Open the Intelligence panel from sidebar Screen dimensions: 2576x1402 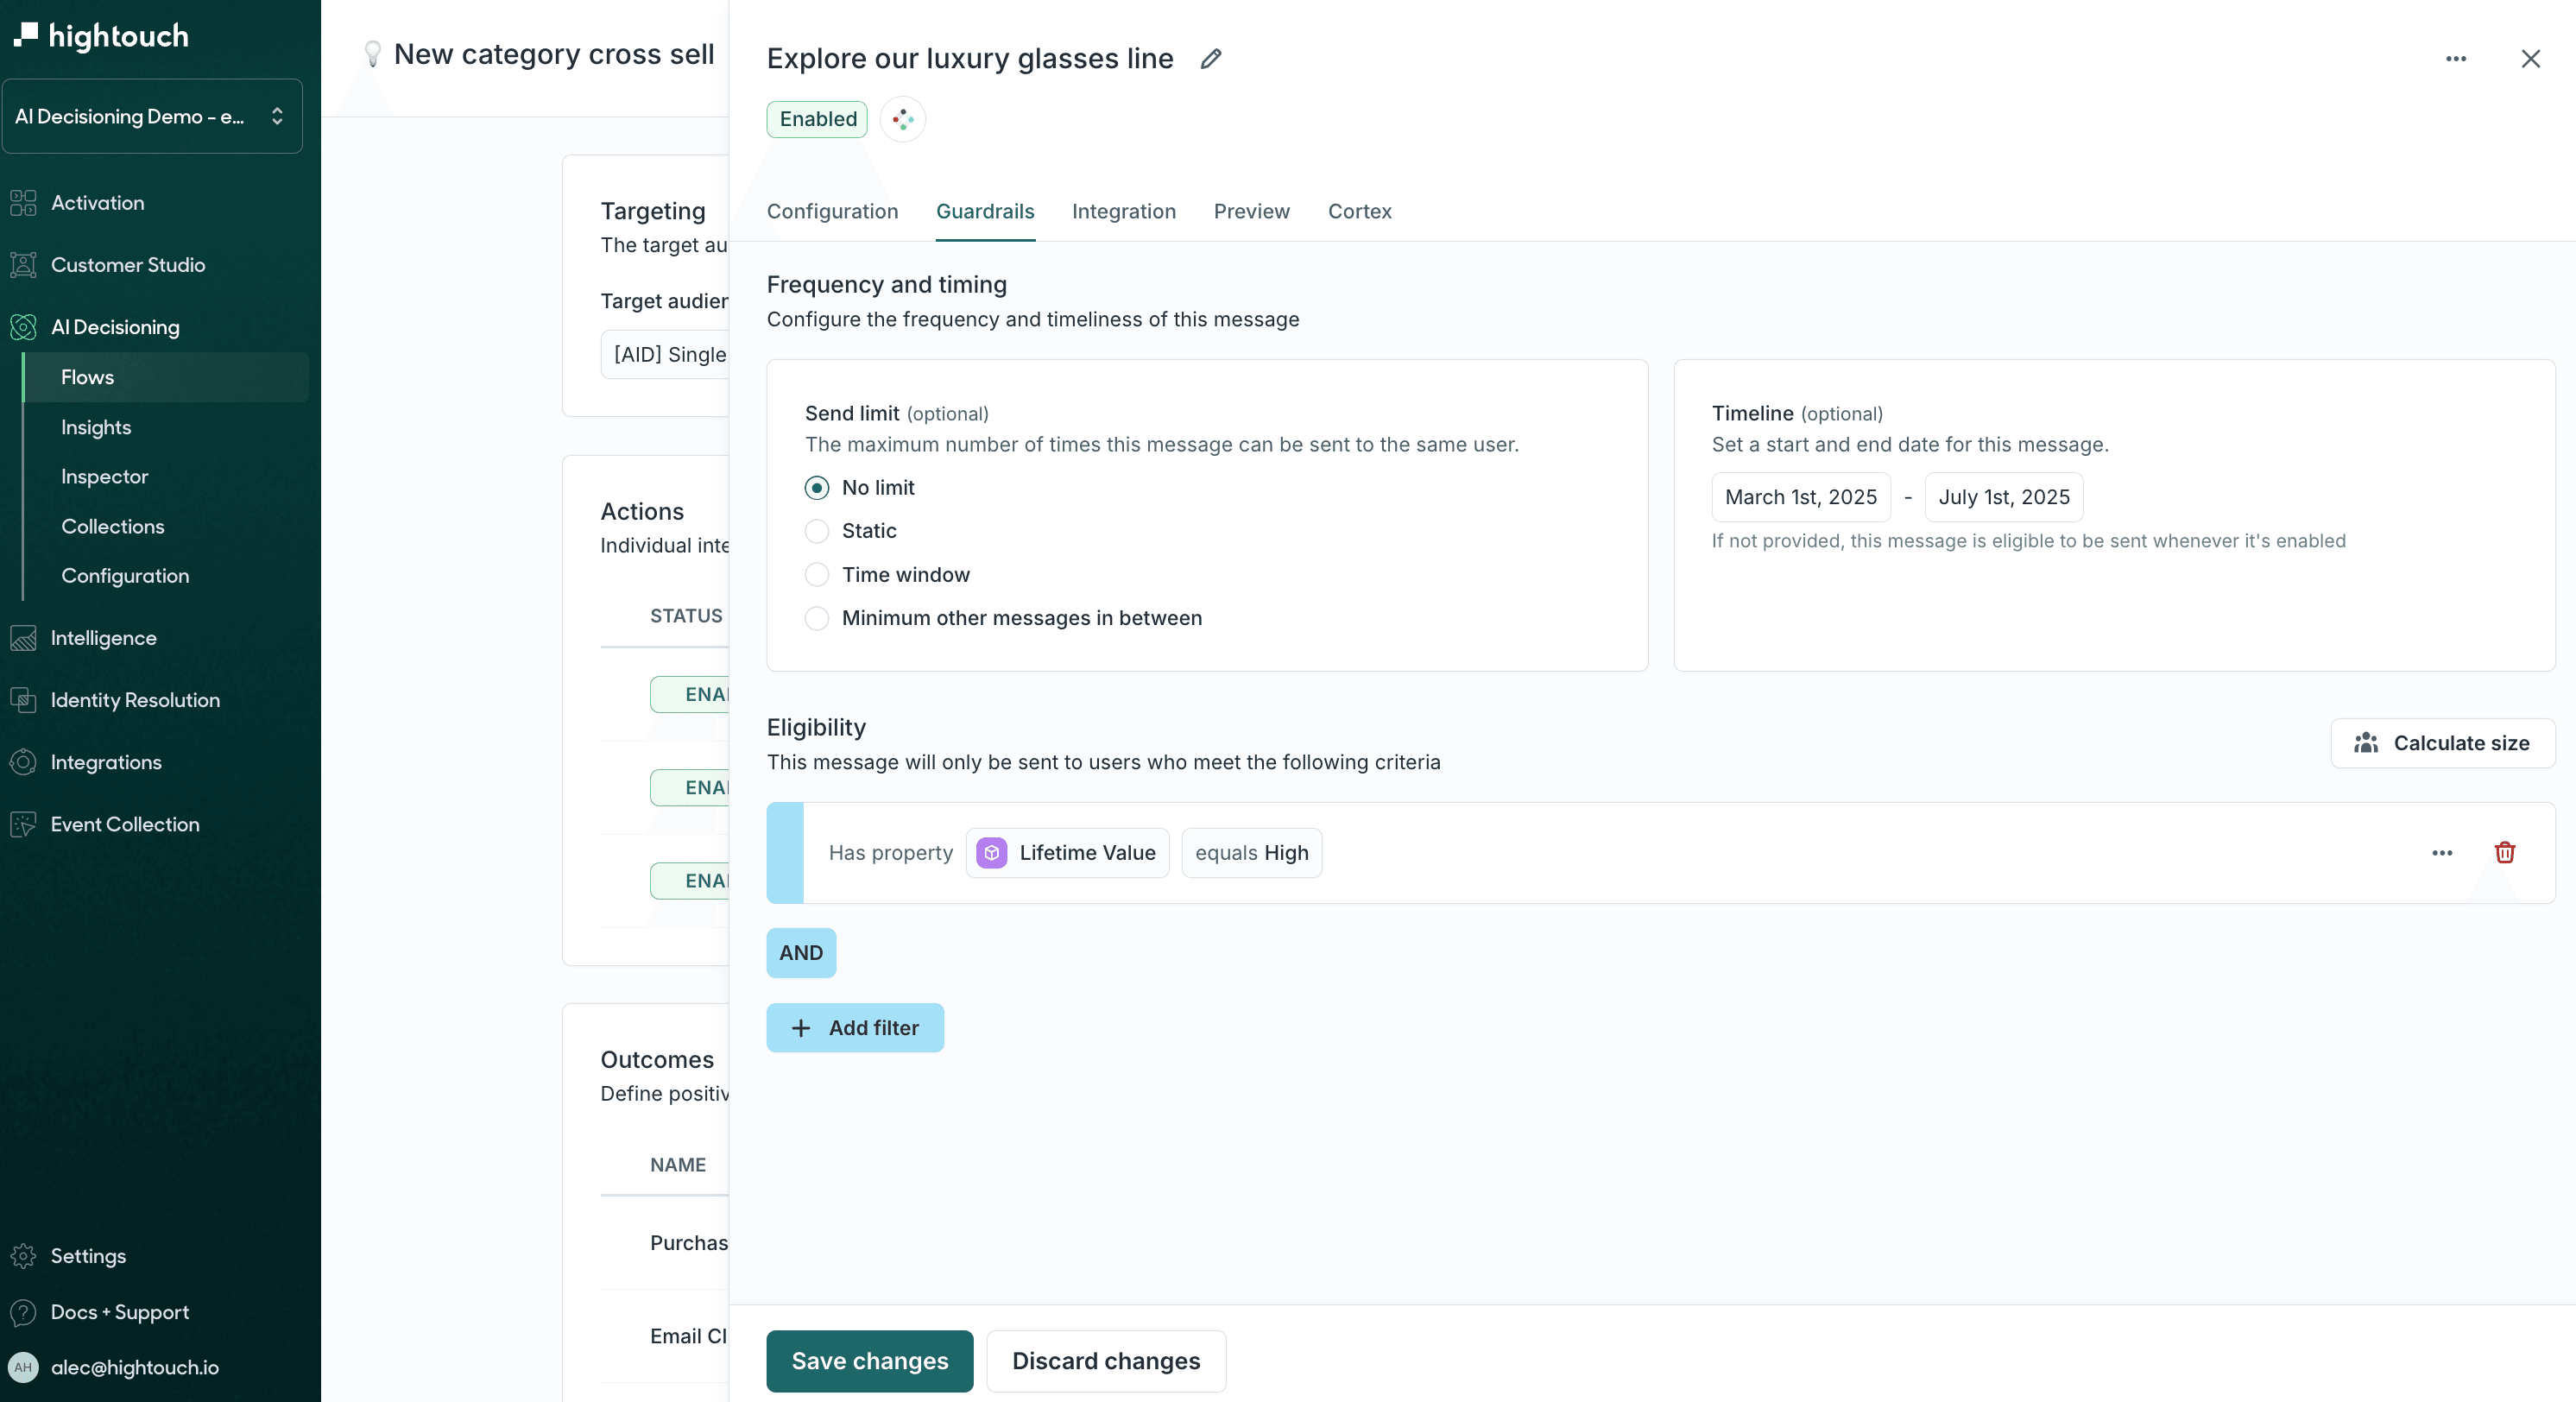tap(104, 637)
